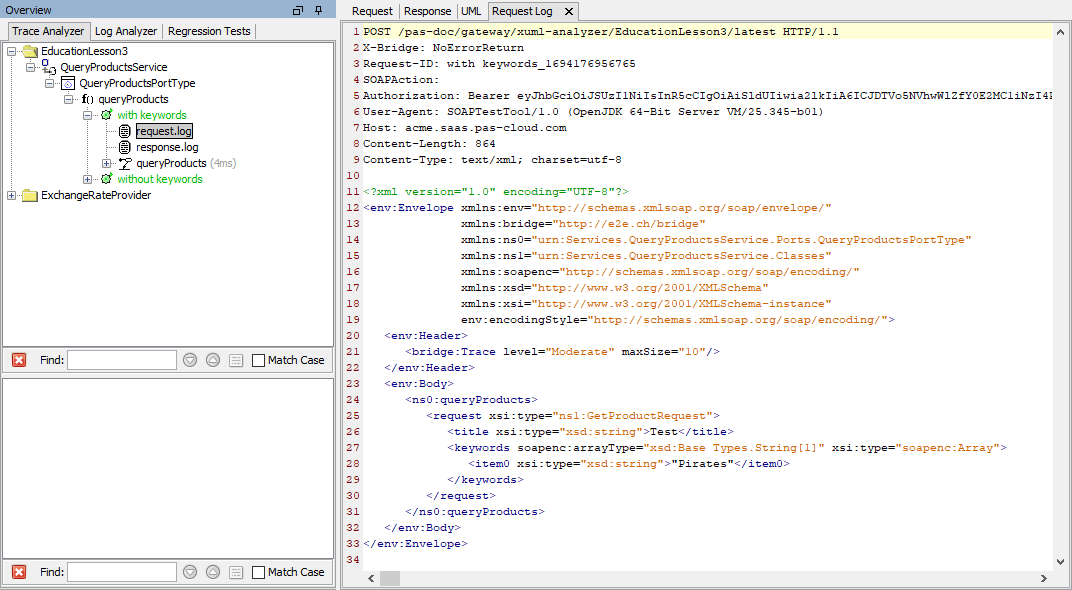Enable Match Case in lower Find bar
The width and height of the screenshot is (1072, 590).
tap(259, 572)
